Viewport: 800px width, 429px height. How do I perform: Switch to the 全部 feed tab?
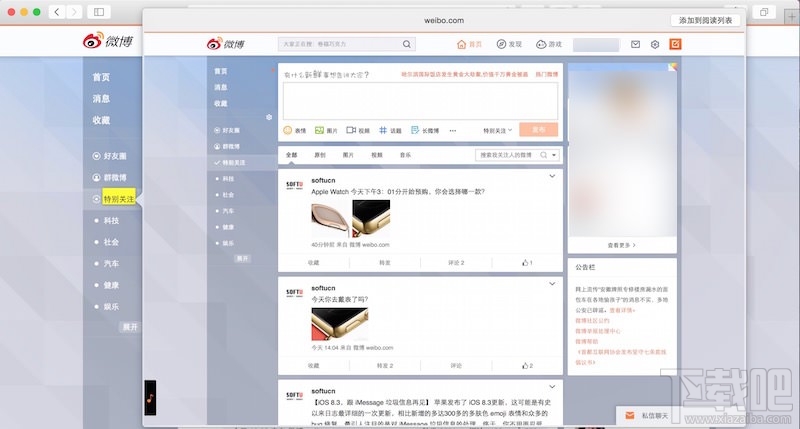[291, 155]
